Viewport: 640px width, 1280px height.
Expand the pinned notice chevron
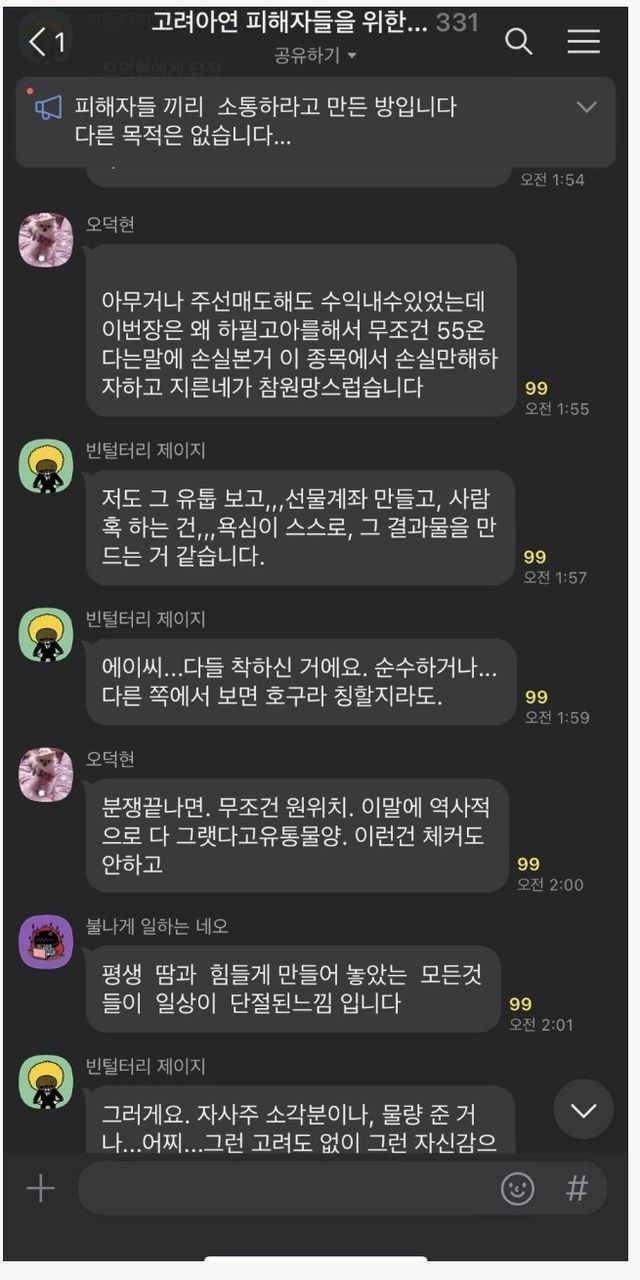[x=587, y=107]
